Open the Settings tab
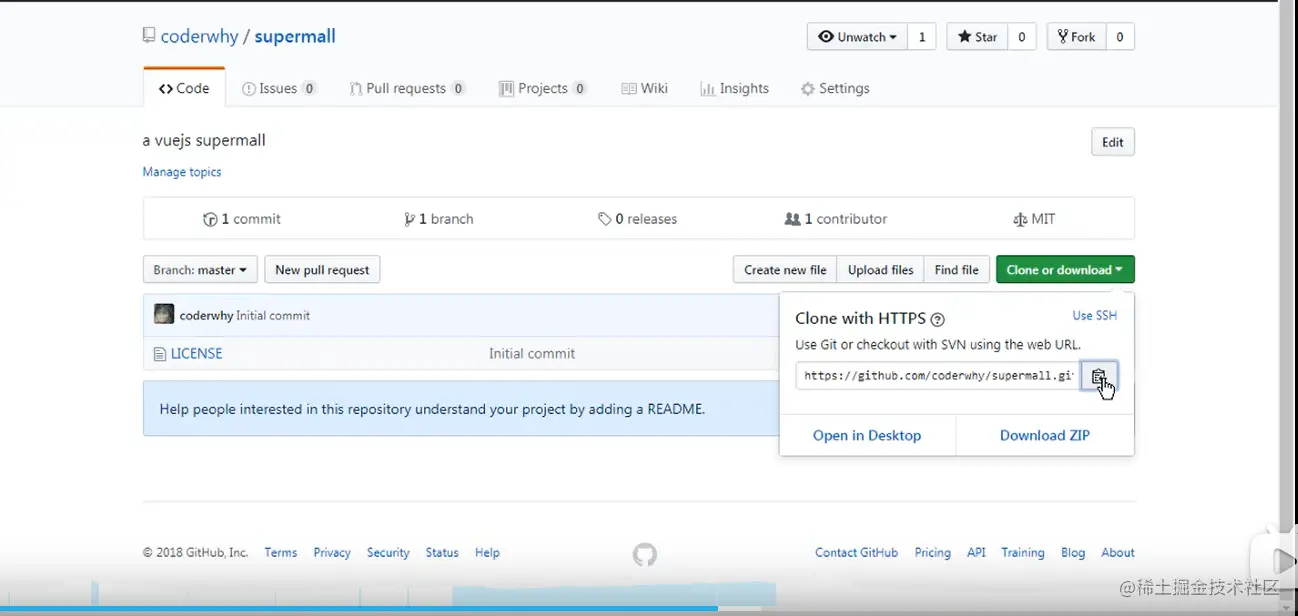The width and height of the screenshot is (1298, 616). [835, 89]
